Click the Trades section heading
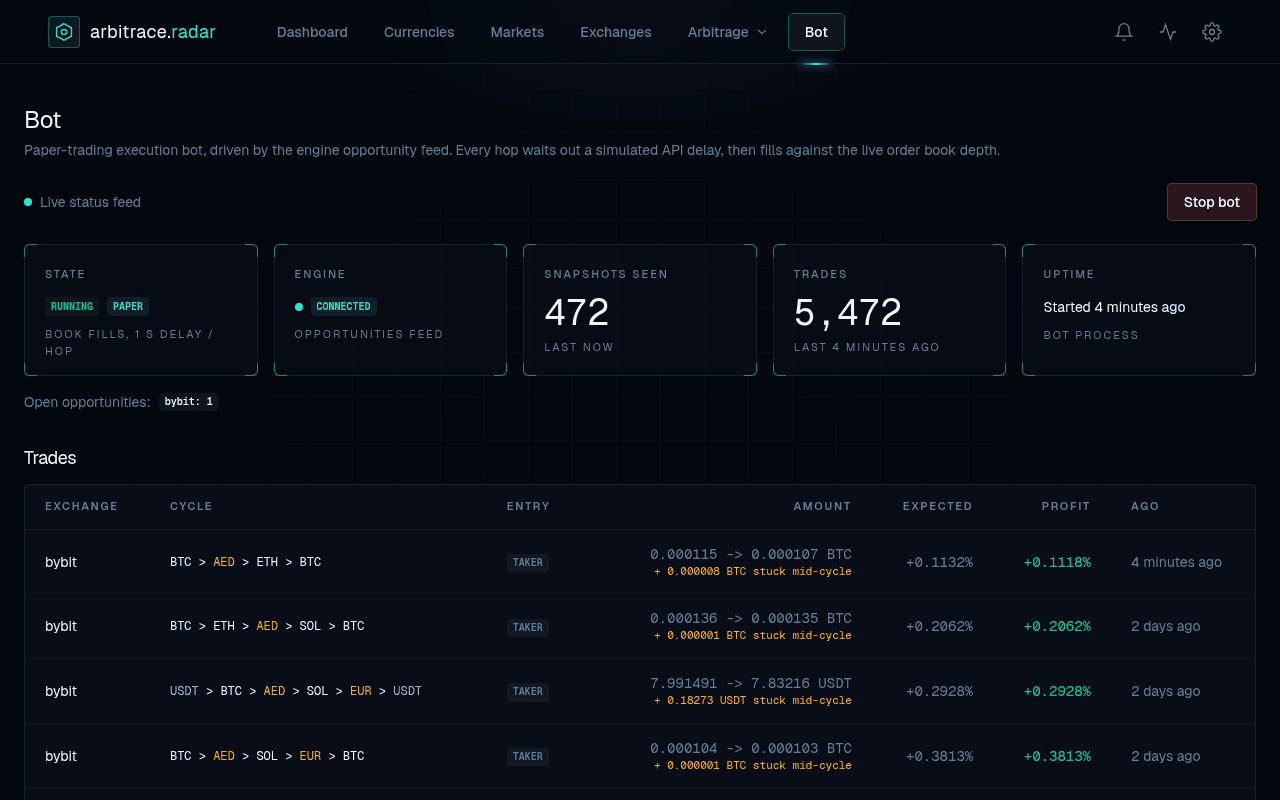 50,458
